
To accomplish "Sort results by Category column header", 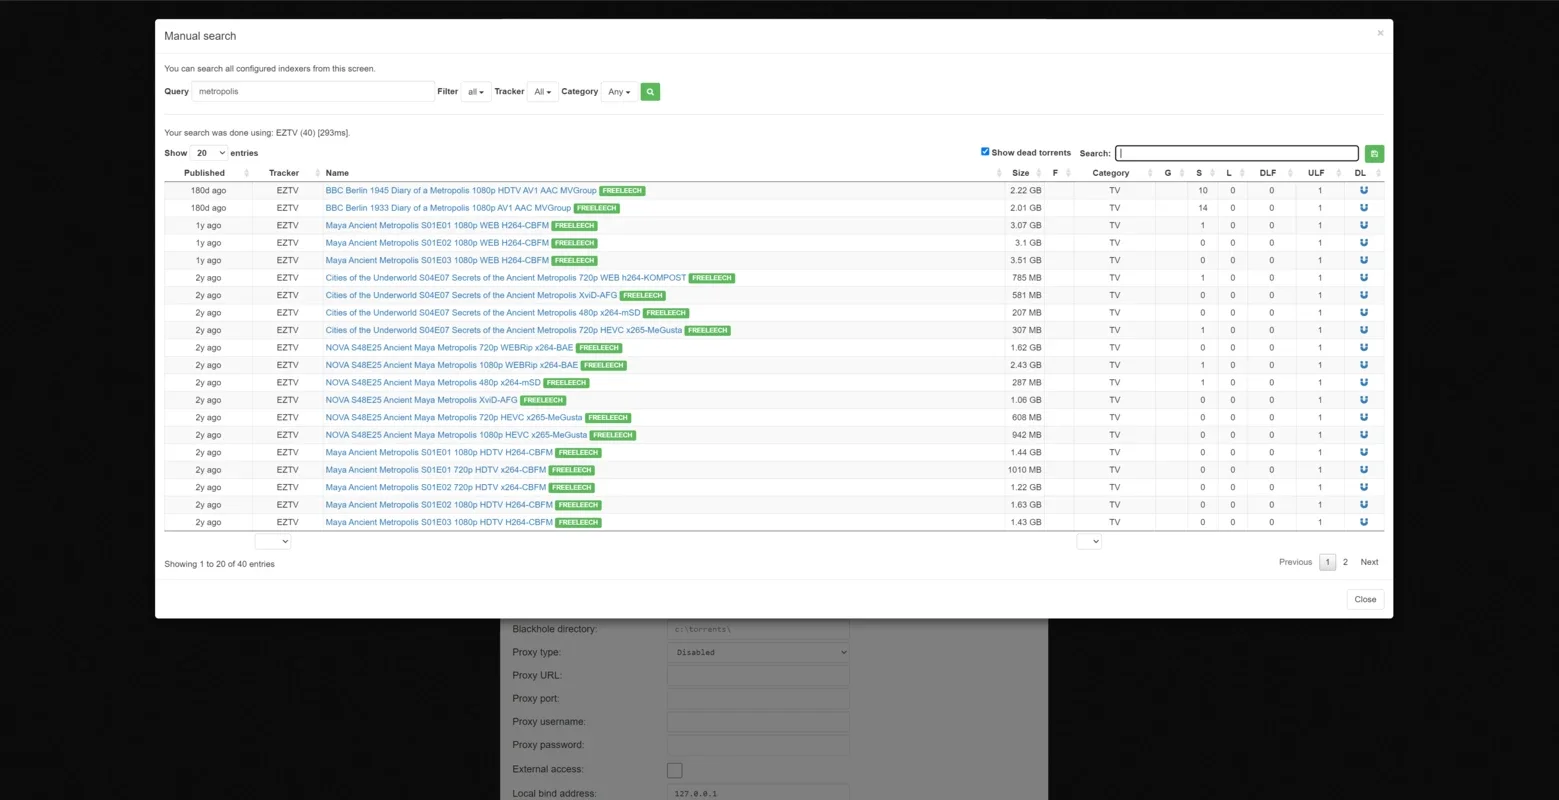I will point(1114,173).
